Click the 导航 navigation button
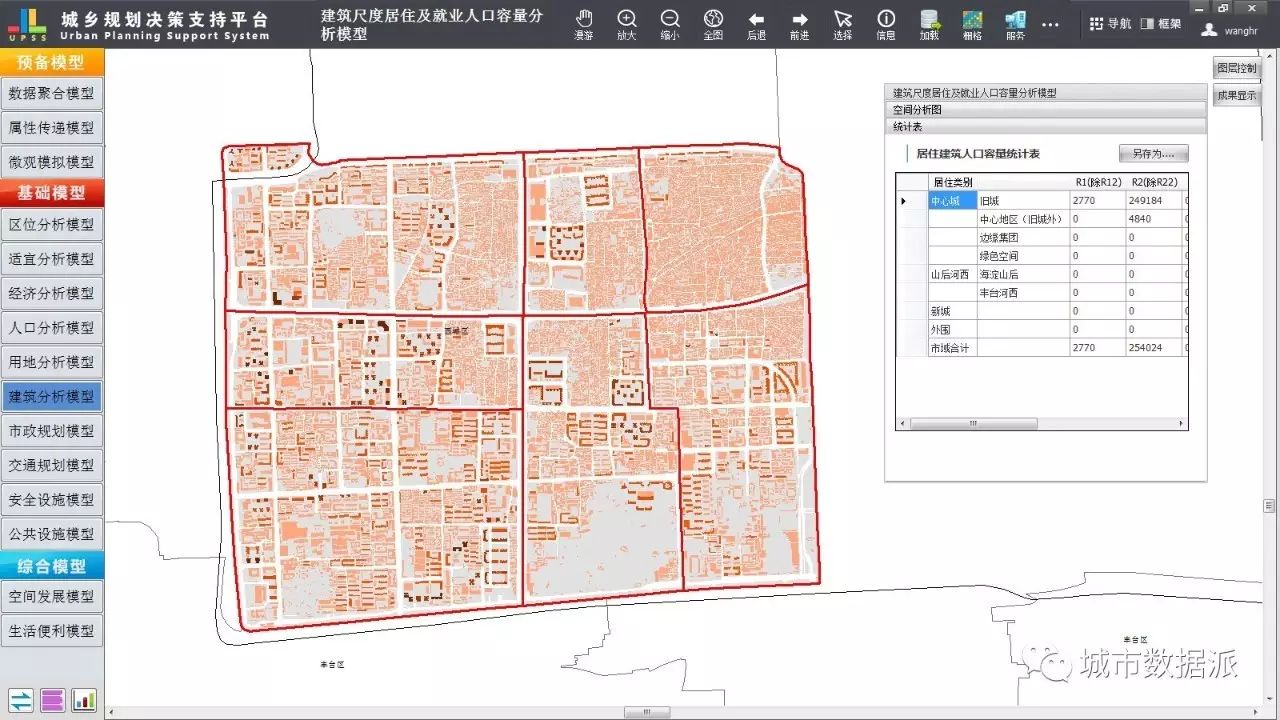 [1110, 24]
